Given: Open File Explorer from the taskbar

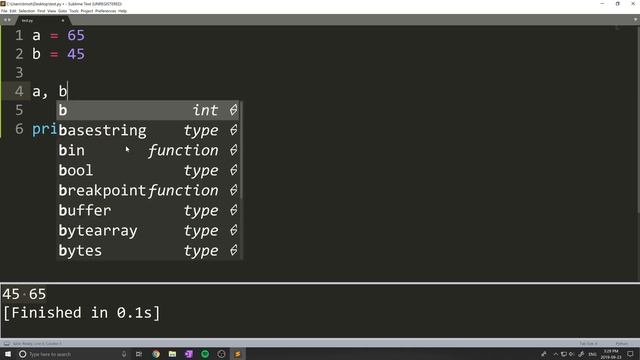Looking at the screenshot, I should [x=172, y=354].
